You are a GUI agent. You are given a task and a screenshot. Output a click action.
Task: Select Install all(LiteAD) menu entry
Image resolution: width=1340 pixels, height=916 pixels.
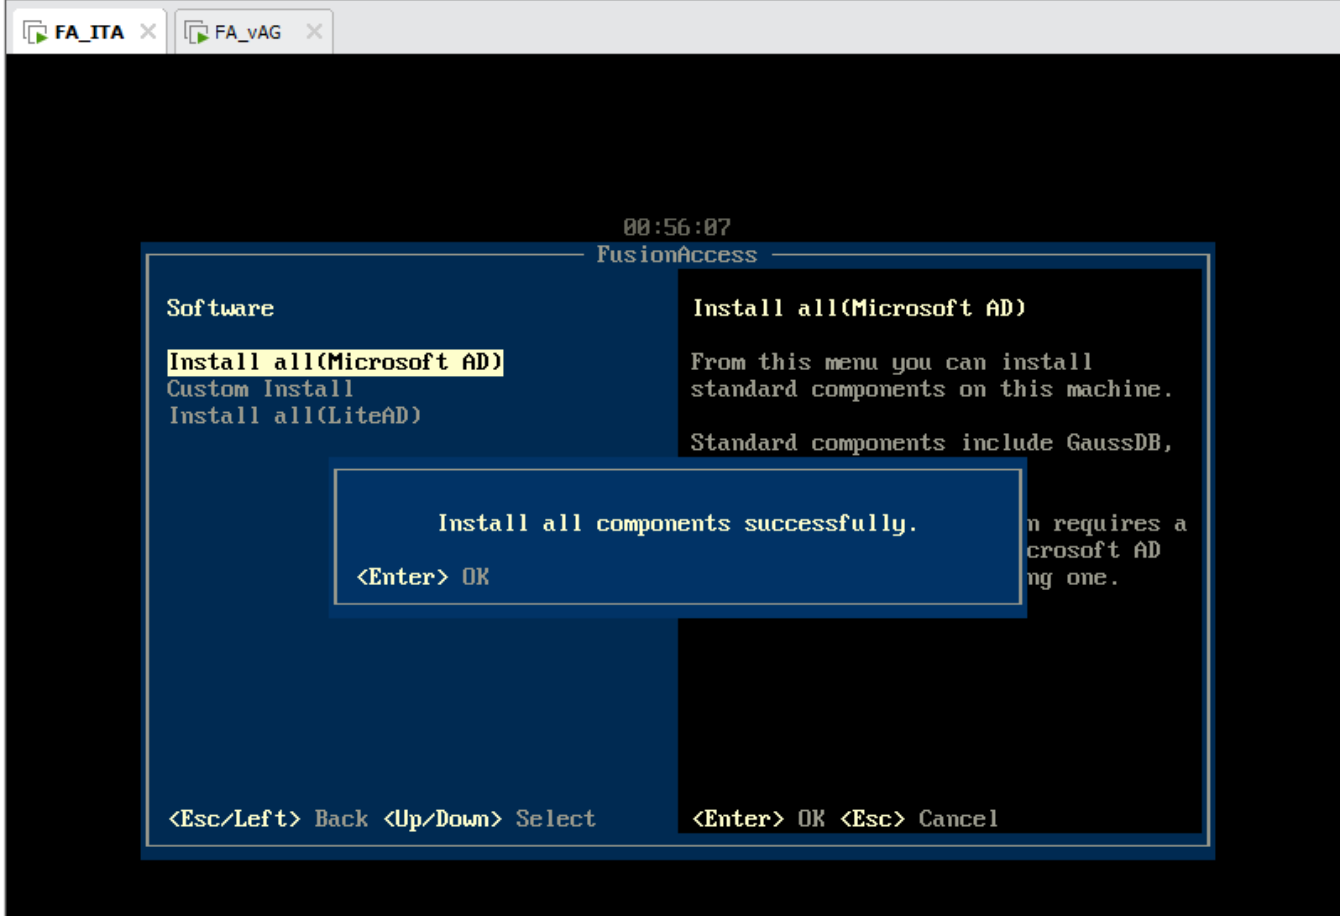pos(295,416)
